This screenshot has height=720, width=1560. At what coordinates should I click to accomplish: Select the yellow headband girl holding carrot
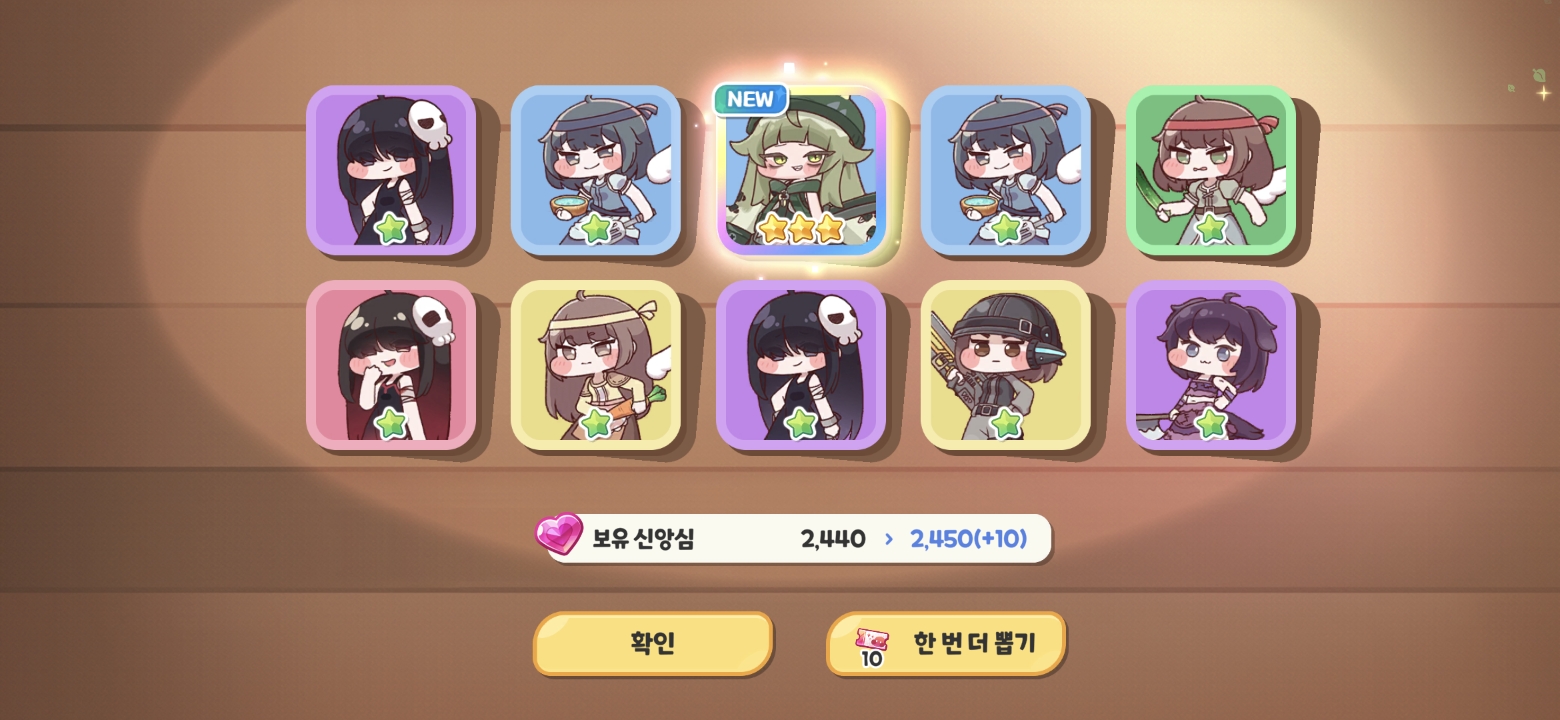596,365
